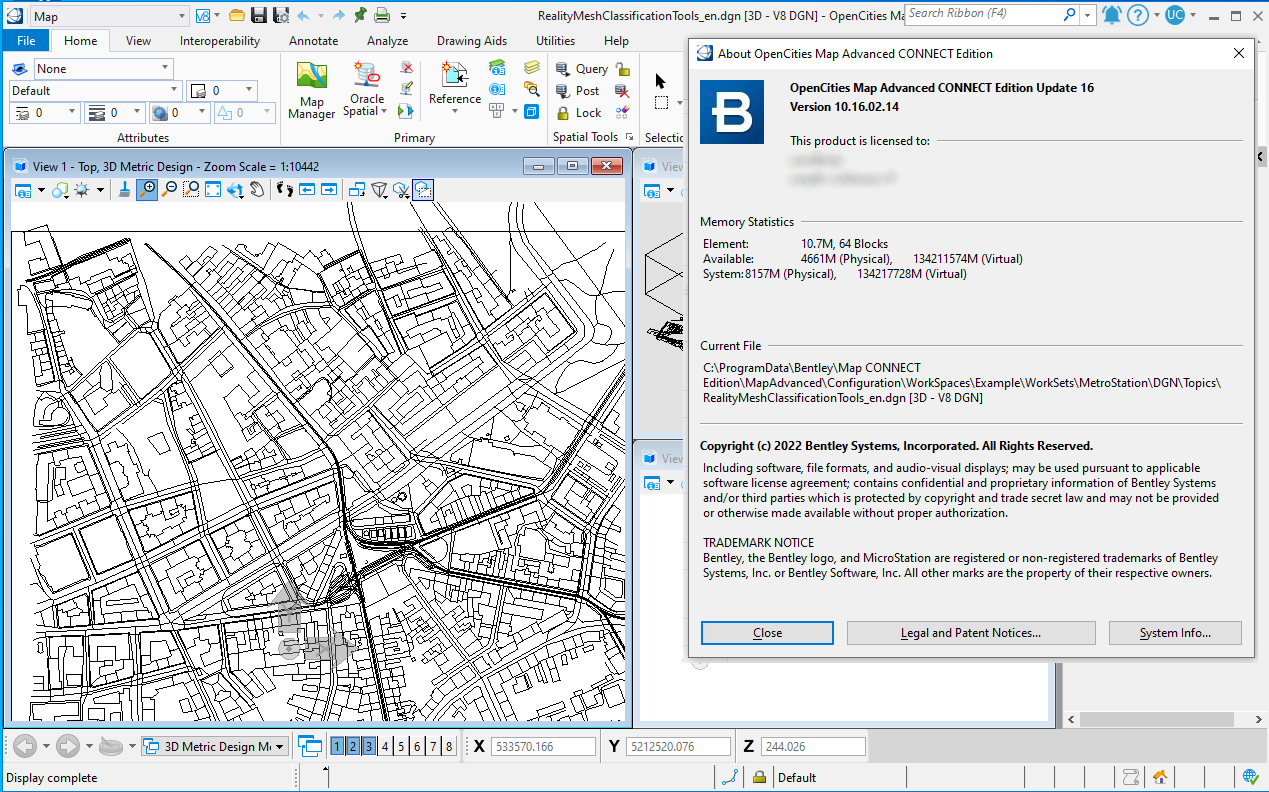Image resolution: width=1269 pixels, height=792 pixels.
Task: Toggle view 3 button in view group
Action: pos(369,746)
